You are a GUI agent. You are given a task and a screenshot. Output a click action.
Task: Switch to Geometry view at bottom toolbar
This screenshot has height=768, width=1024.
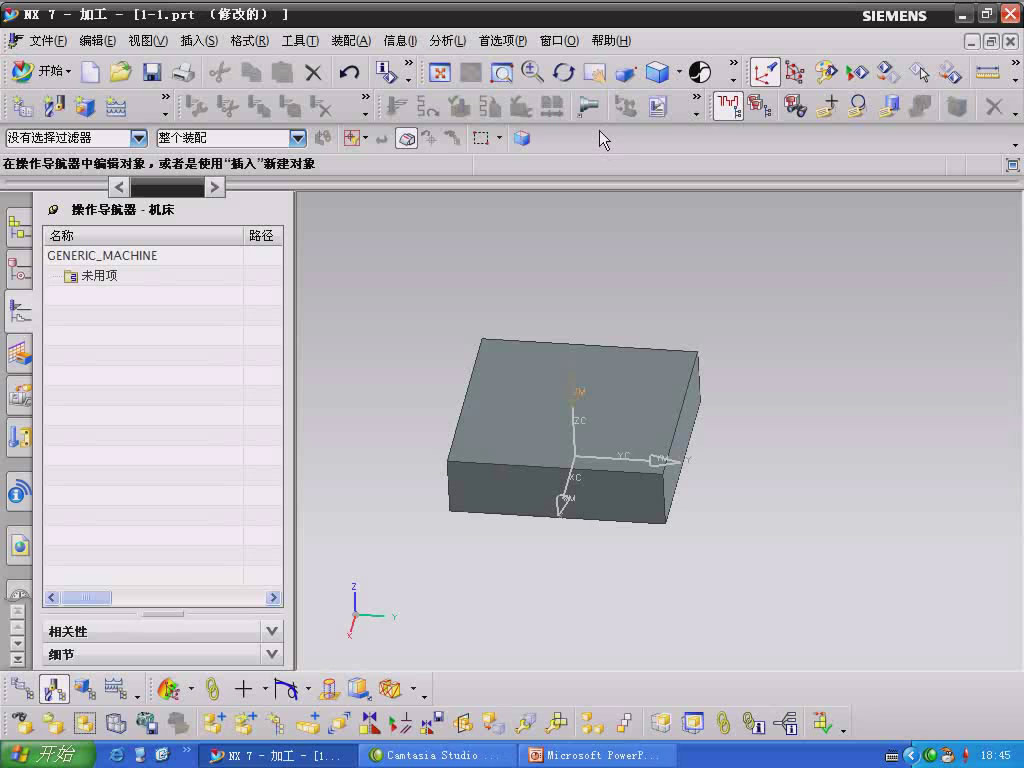tap(85, 688)
